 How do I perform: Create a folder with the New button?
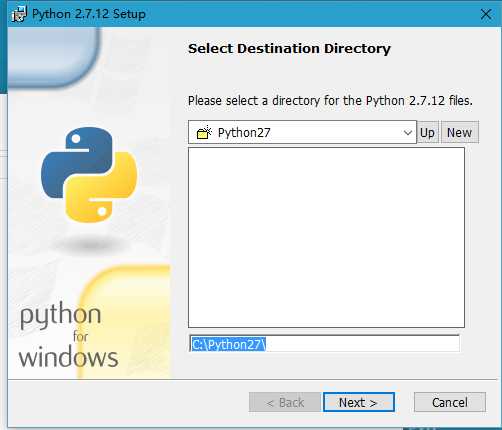(460, 132)
